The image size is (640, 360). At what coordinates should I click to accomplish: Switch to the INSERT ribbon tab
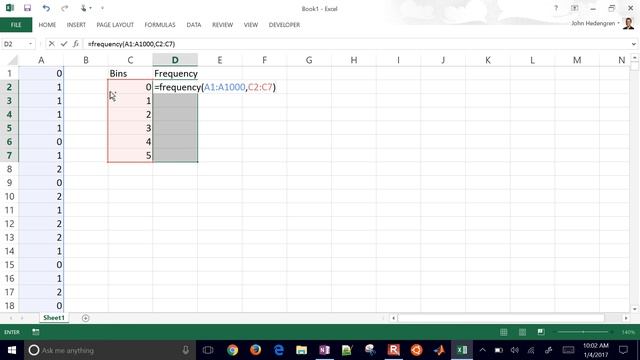click(x=76, y=25)
